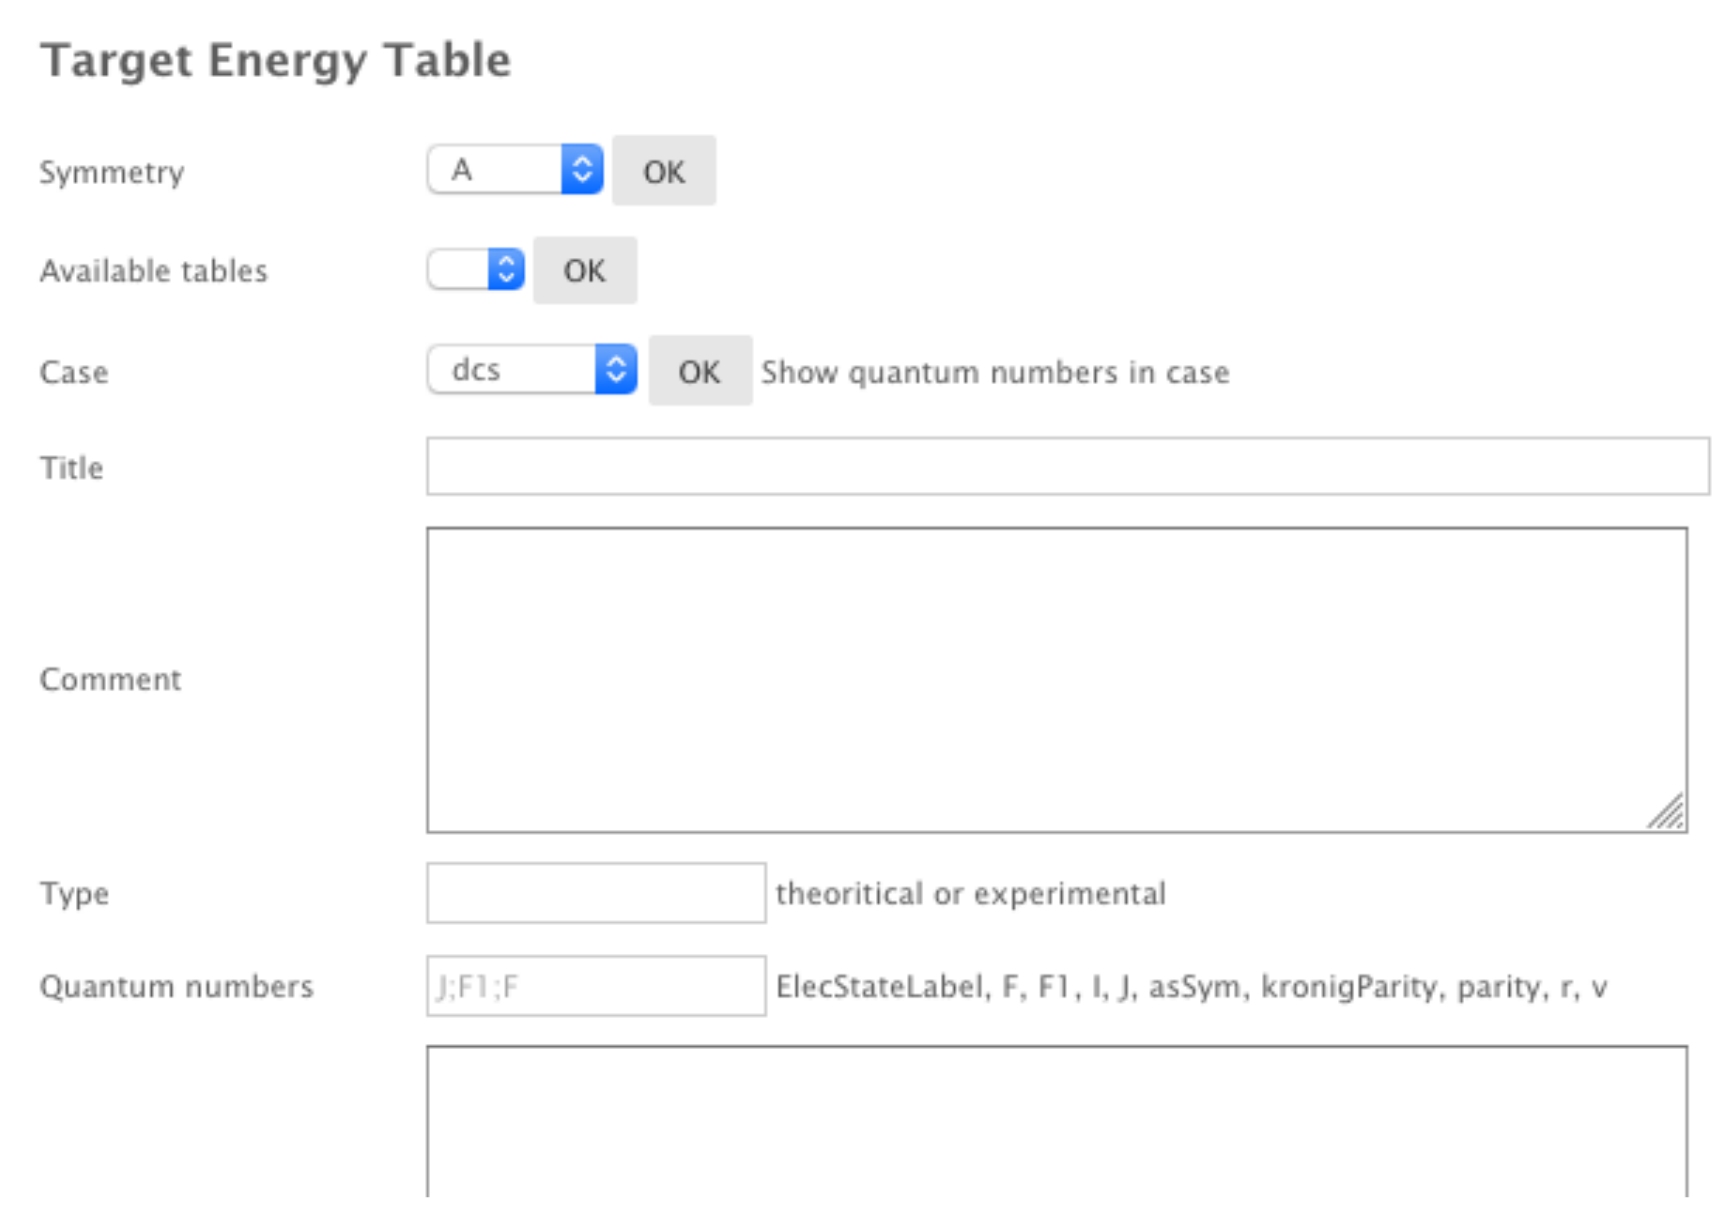This screenshot has height=1224, width=1732.
Task: Click the text area below Quantum numbers
Action: point(1056,1120)
